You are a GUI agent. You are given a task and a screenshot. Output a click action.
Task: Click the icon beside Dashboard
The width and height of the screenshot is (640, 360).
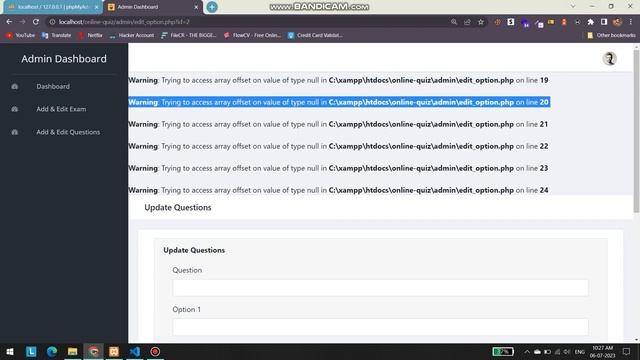click(15, 87)
